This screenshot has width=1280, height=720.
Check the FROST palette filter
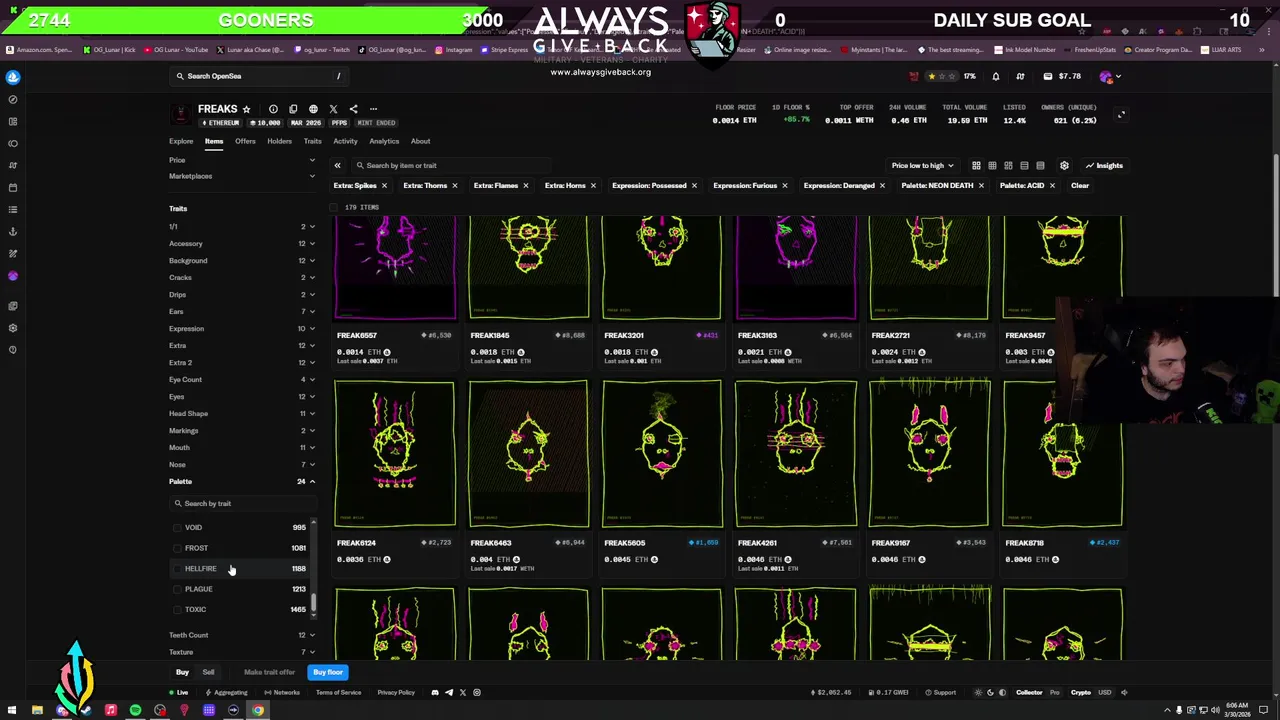click(178, 548)
